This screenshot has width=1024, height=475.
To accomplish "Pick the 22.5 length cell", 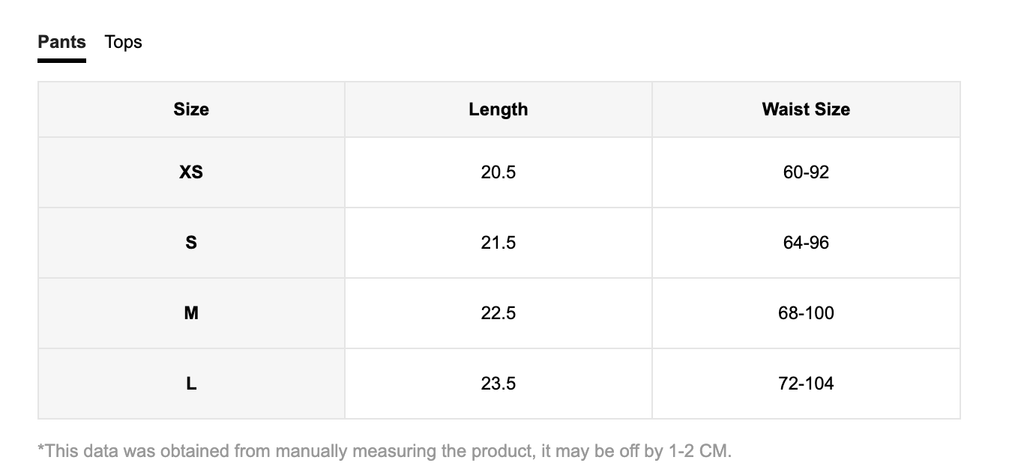I will pos(498,313).
